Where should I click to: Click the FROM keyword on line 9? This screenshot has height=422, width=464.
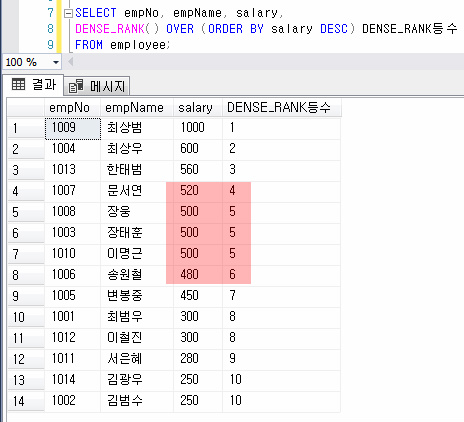pyautogui.click(x=89, y=45)
